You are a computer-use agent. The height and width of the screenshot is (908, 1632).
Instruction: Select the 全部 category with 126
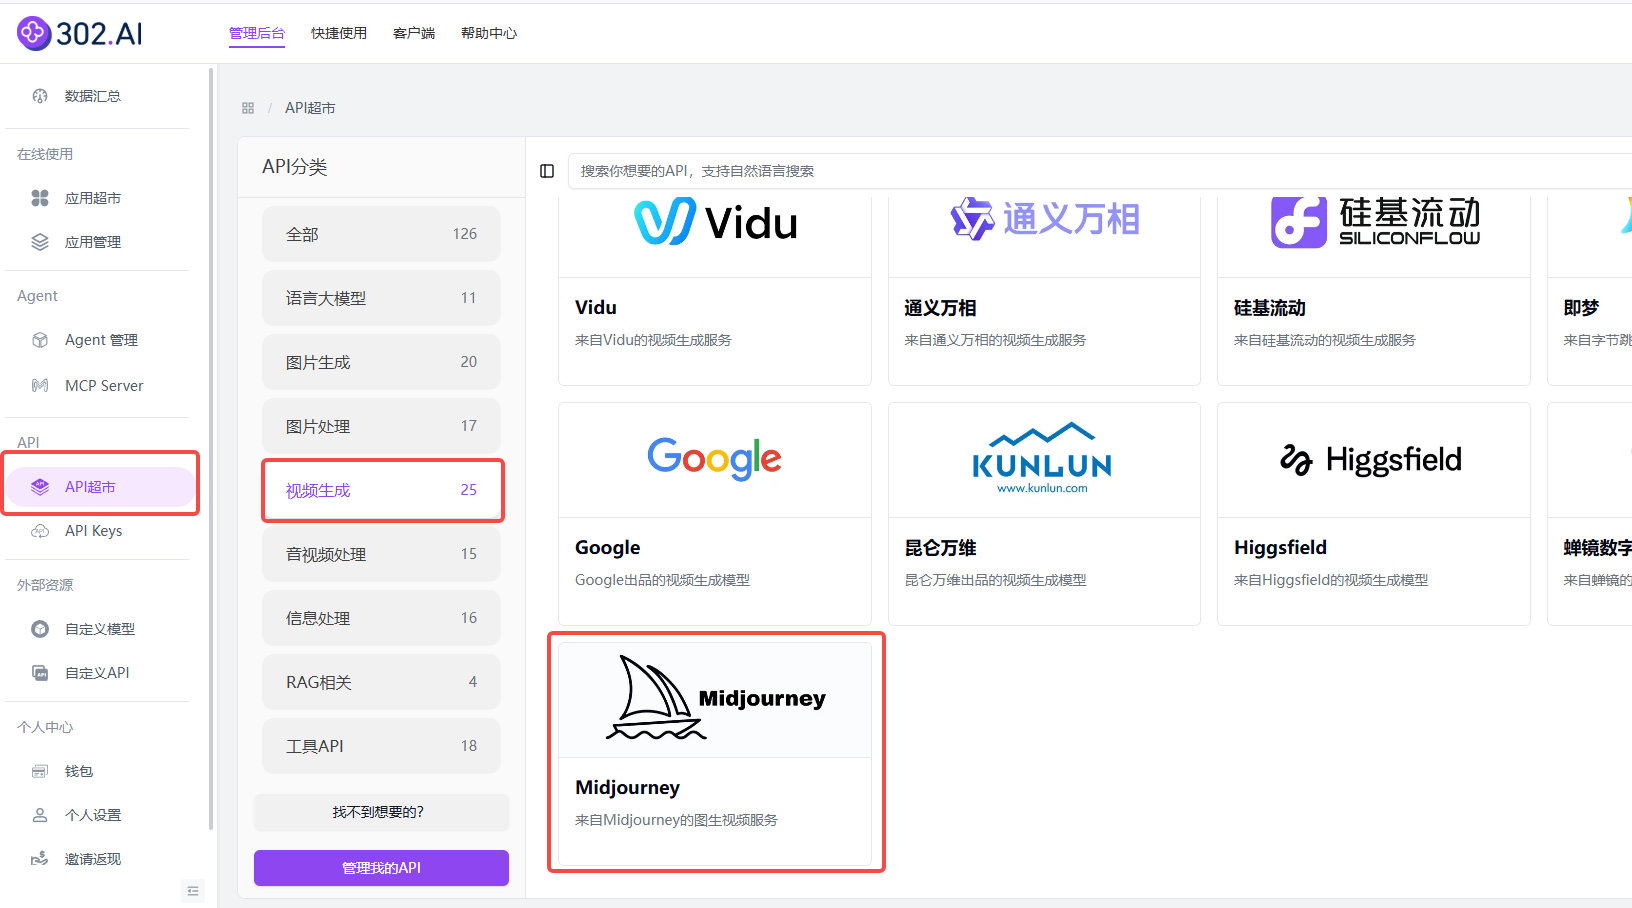(381, 234)
